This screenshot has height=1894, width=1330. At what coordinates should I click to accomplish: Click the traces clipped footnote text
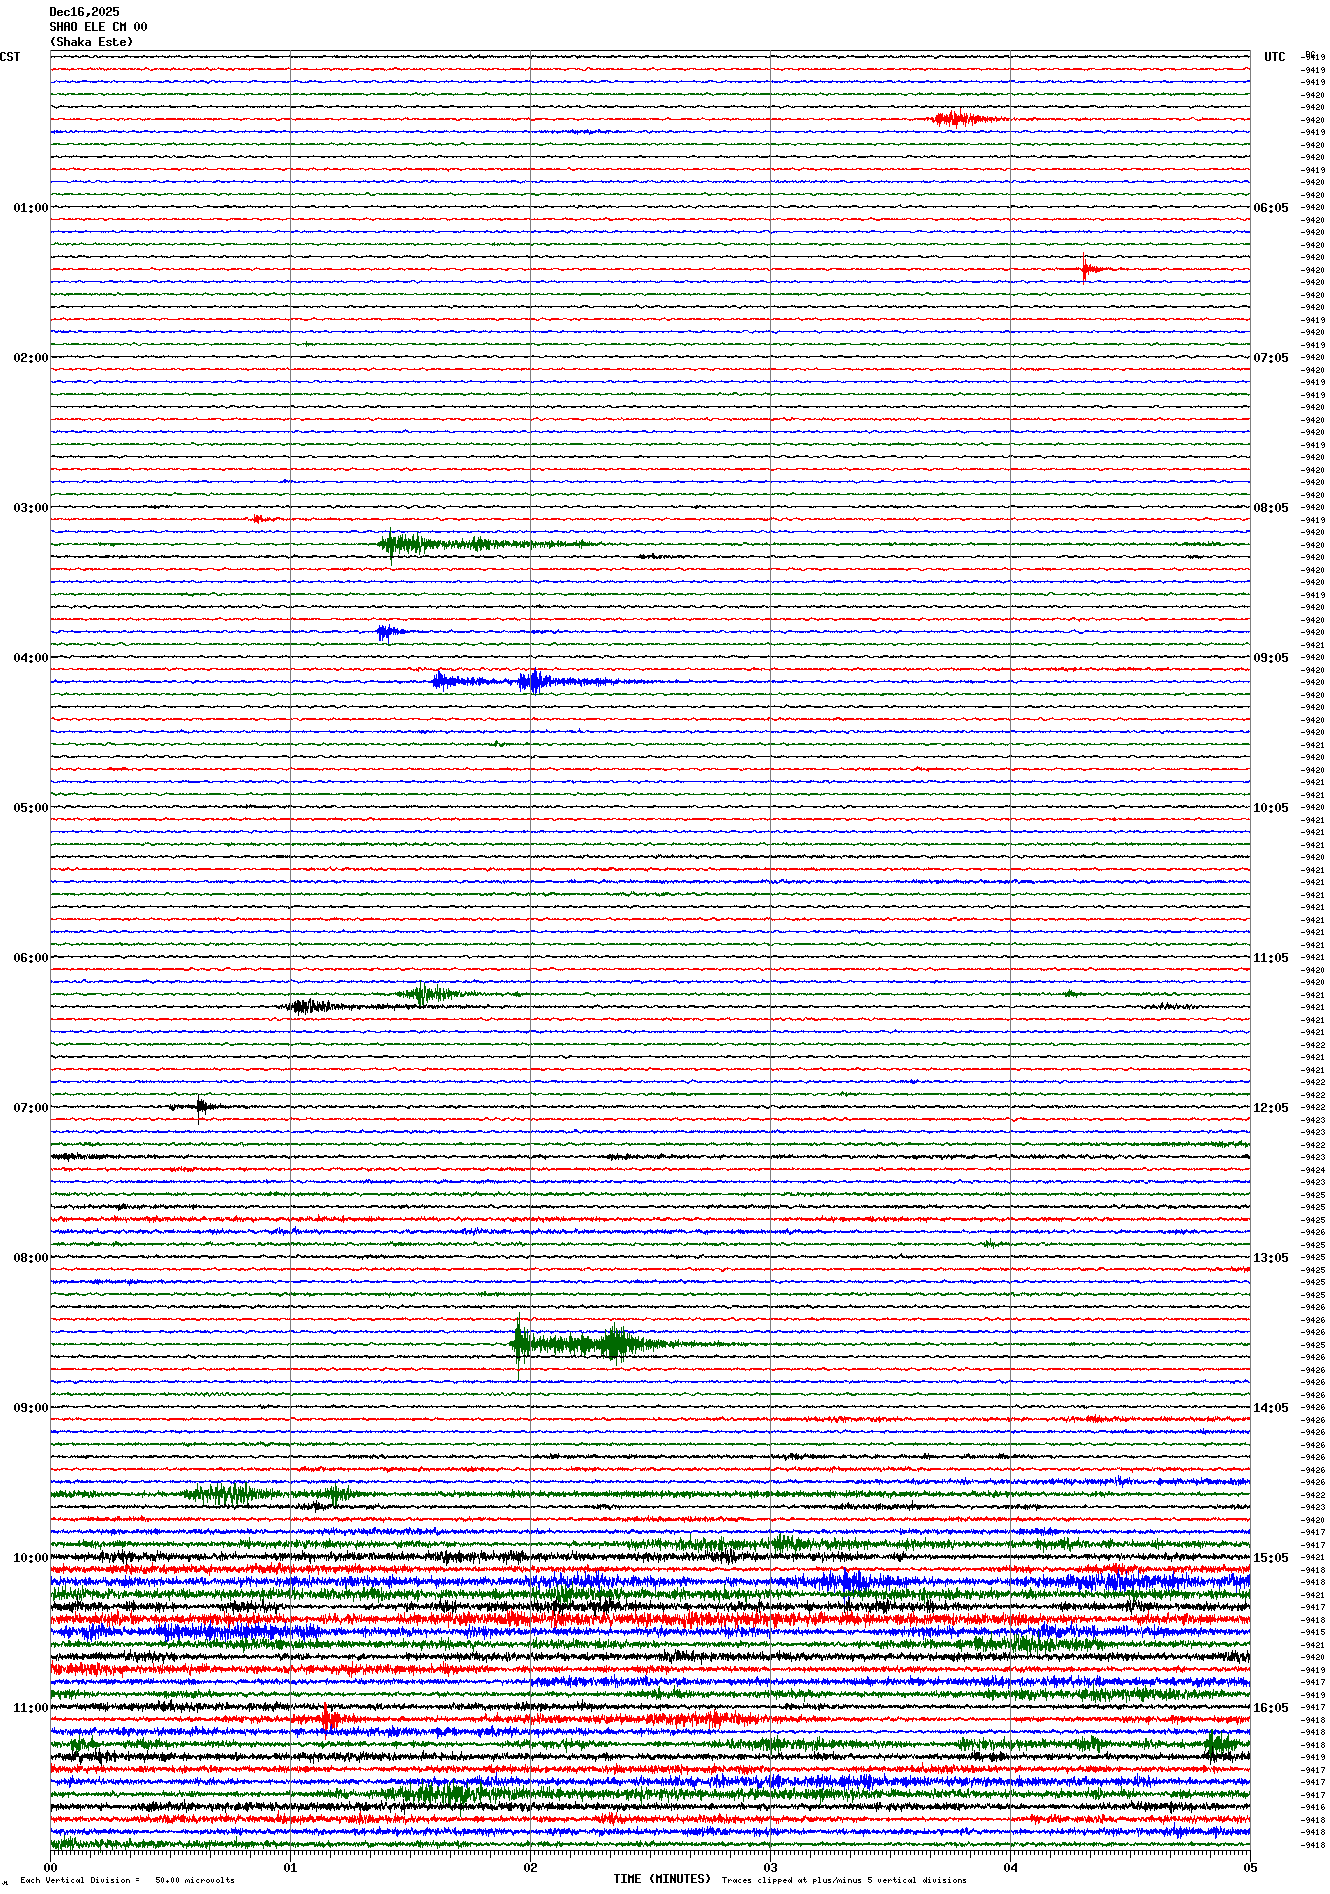[x=844, y=1880]
